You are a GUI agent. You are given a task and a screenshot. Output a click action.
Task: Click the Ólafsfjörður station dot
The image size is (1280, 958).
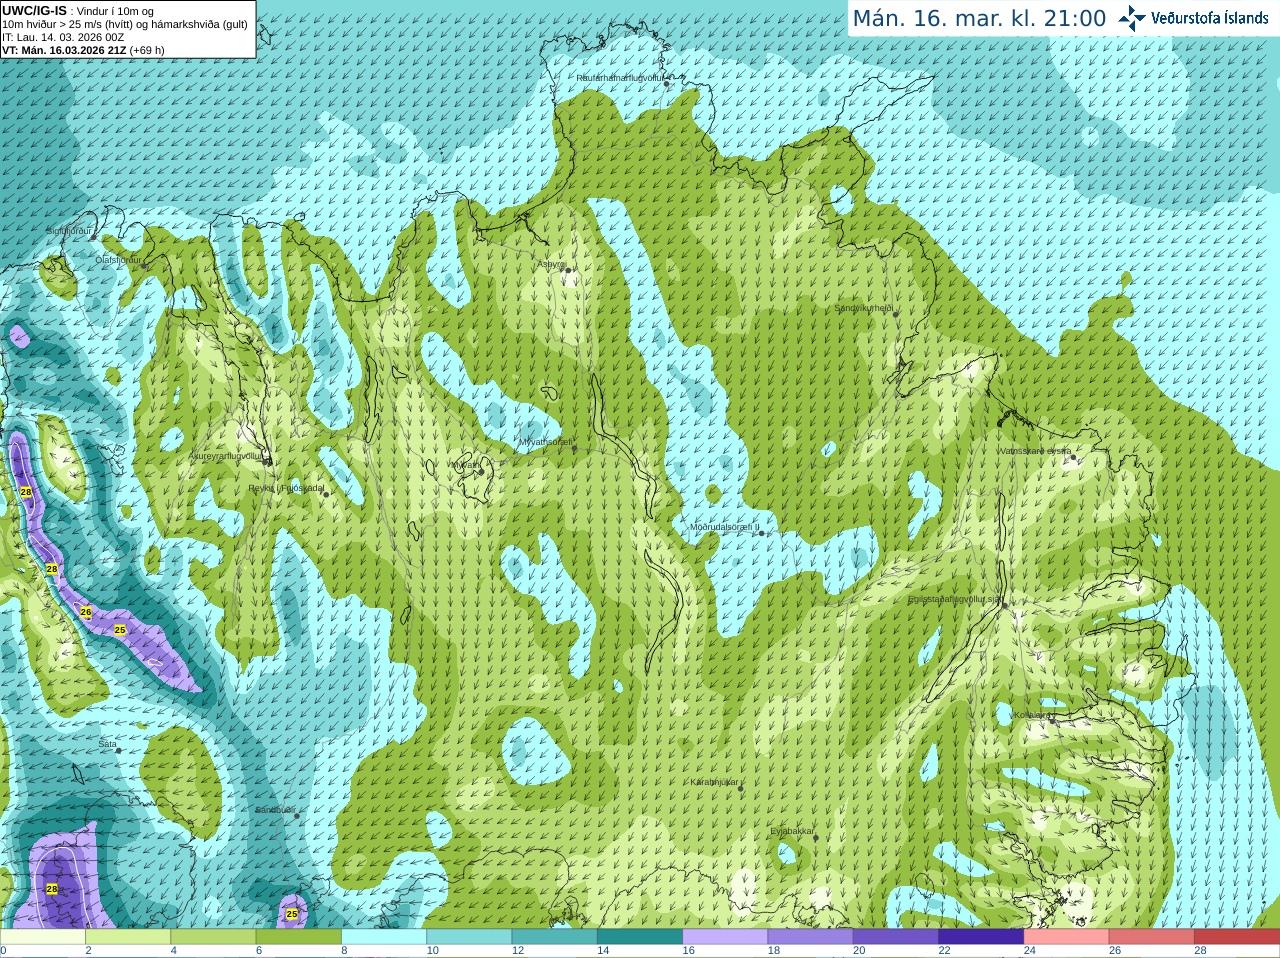point(144,266)
